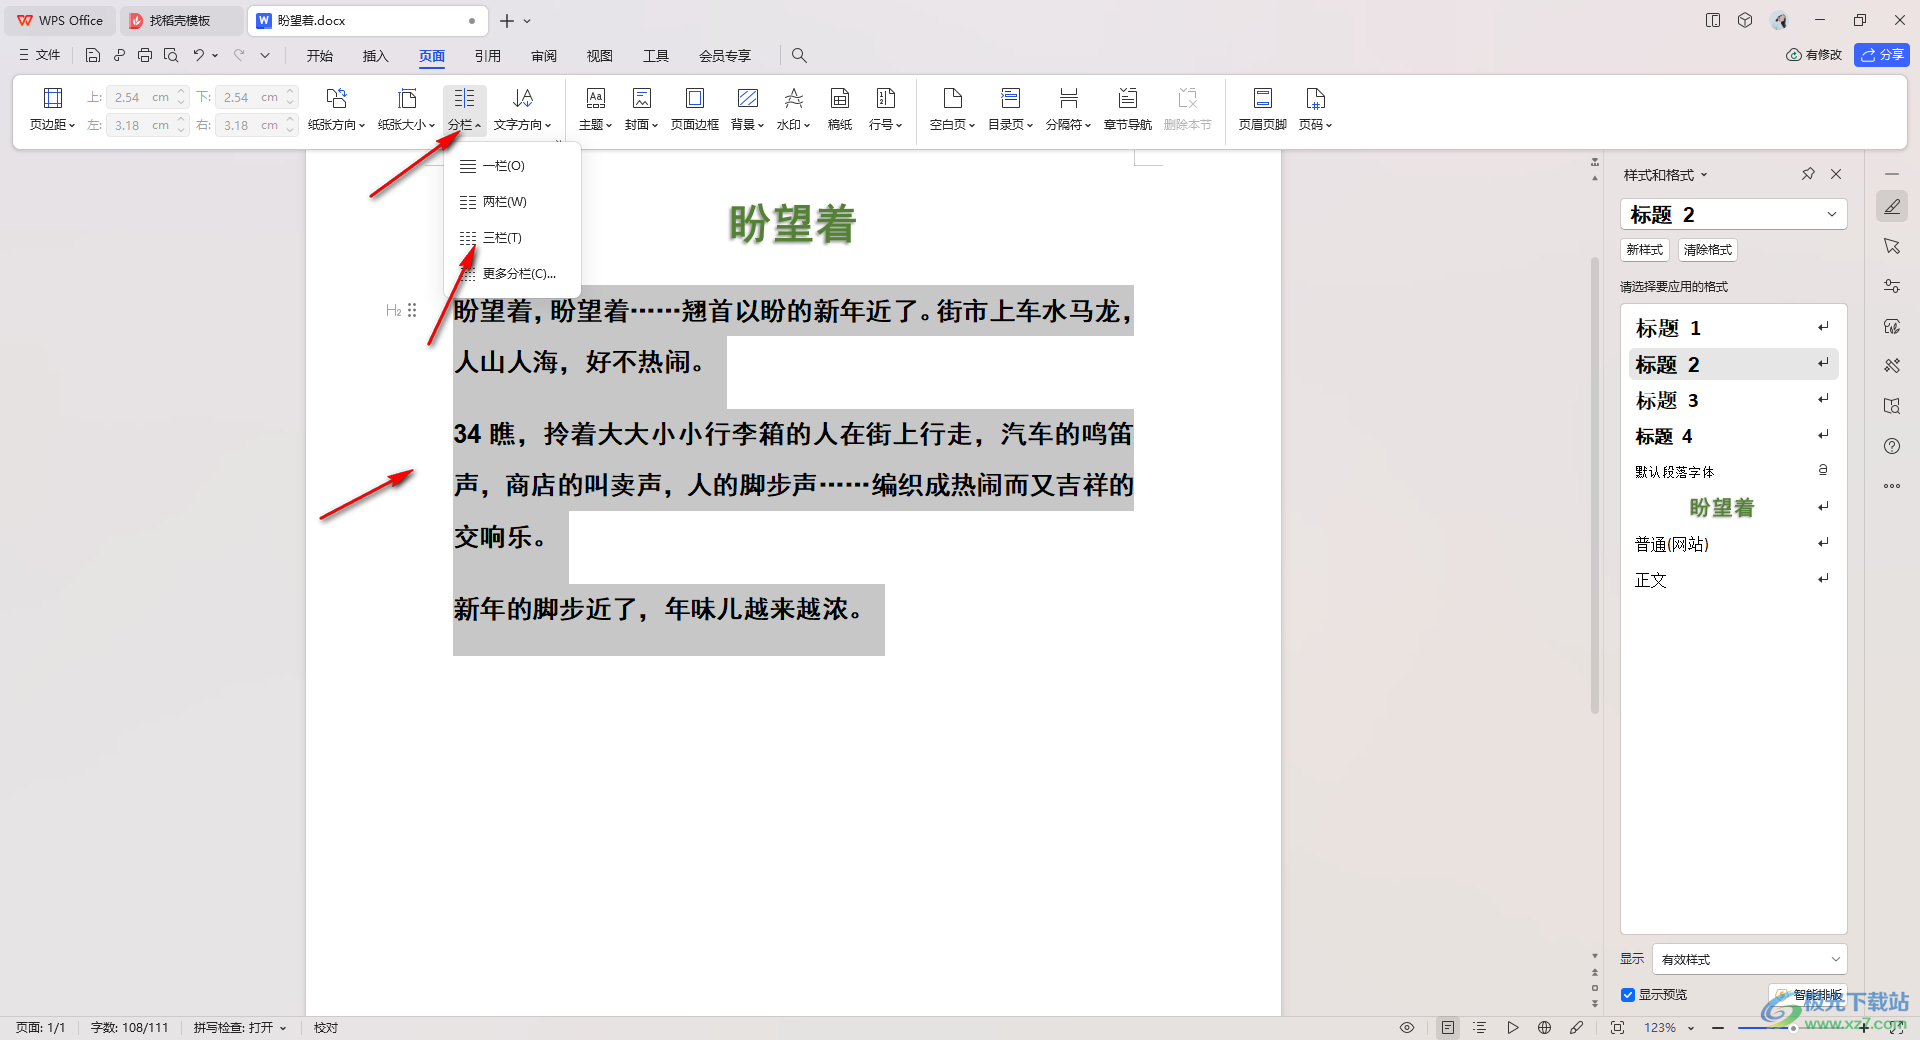Pin the styles and formatting pane
This screenshot has width=1920, height=1040.
pyautogui.click(x=1808, y=174)
